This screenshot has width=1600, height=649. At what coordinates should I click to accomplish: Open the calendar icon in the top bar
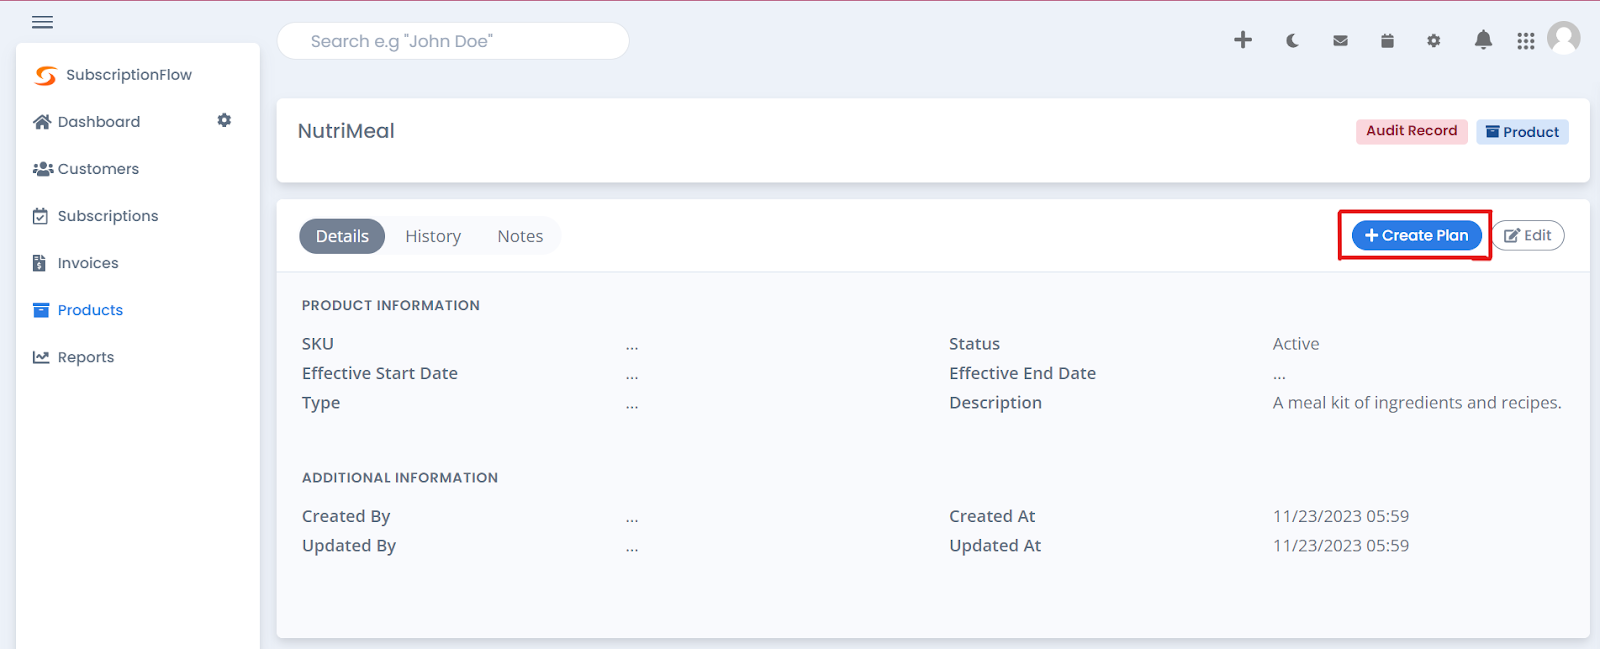pyautogui.click(x=1387, y=41)
